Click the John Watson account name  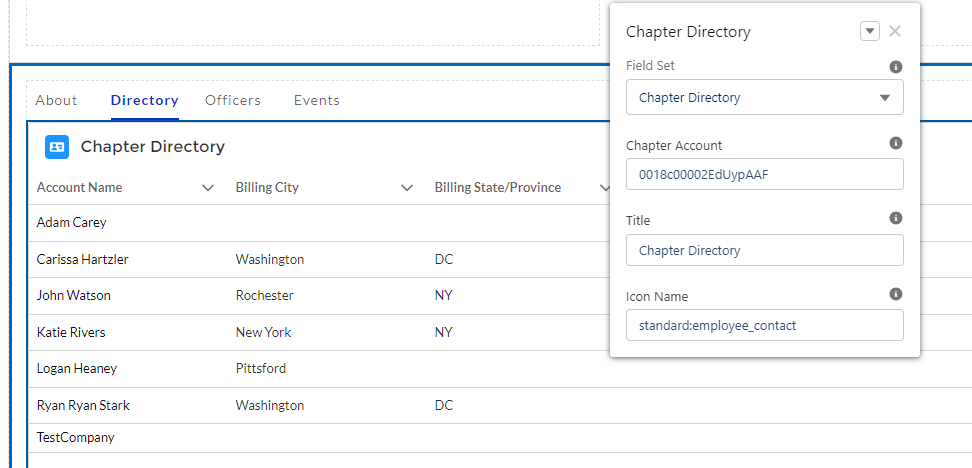click(74, 296)
